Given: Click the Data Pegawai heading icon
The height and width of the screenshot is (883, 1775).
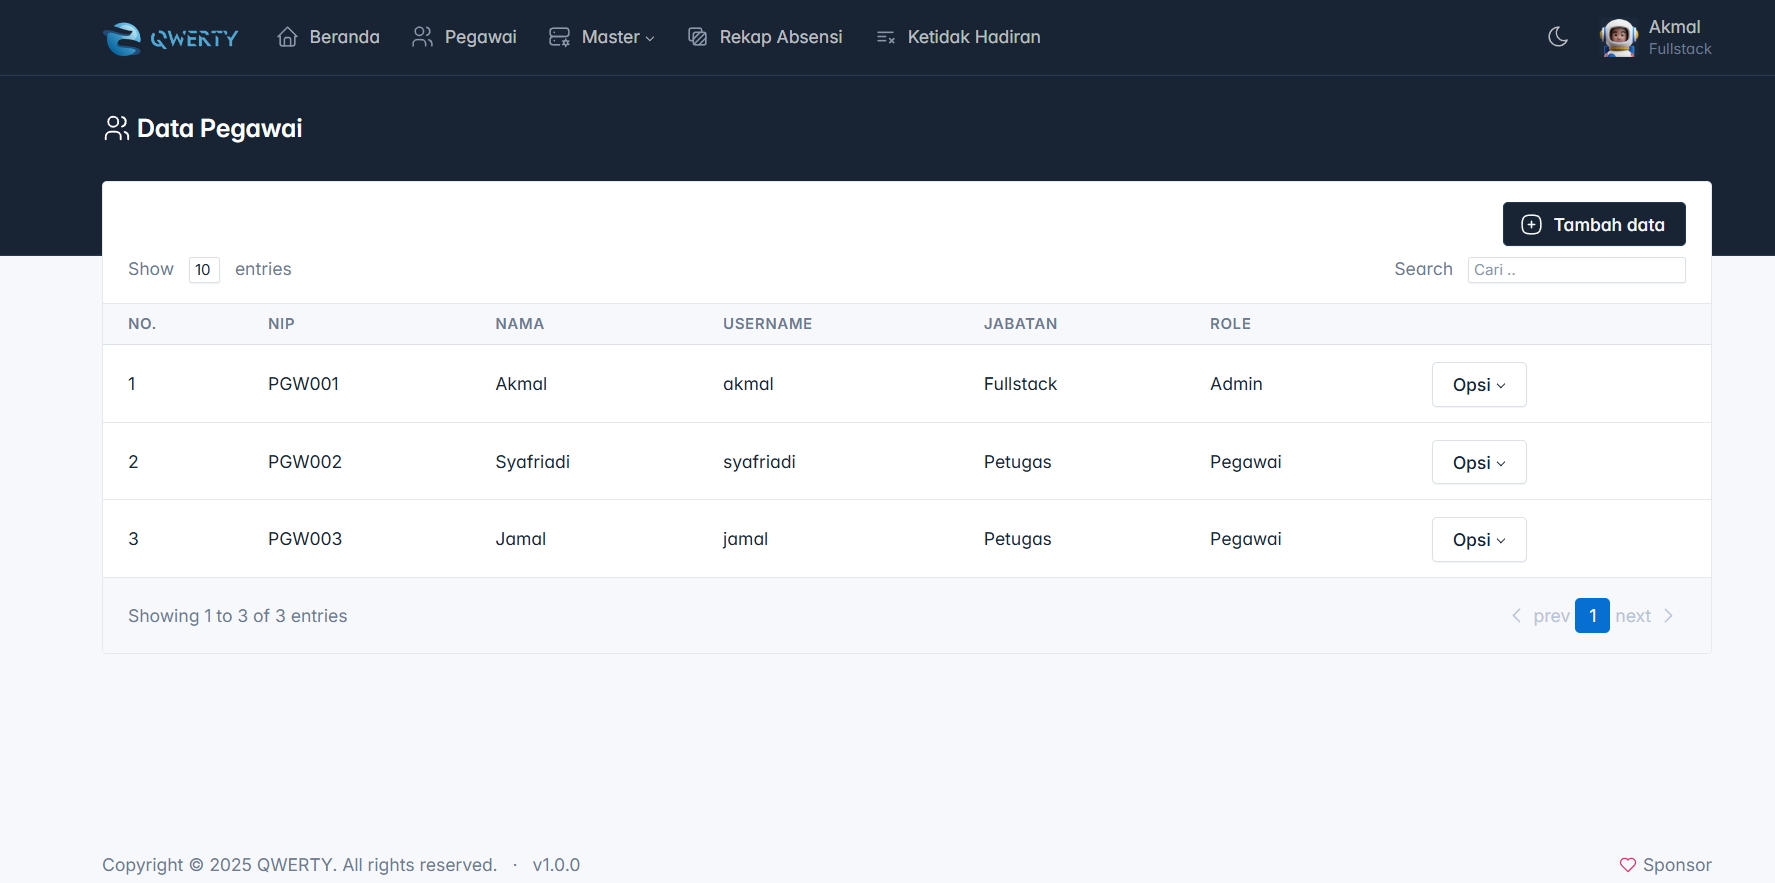Looking at the screenshot, I should pyautogui.click(x=117, y=128).
